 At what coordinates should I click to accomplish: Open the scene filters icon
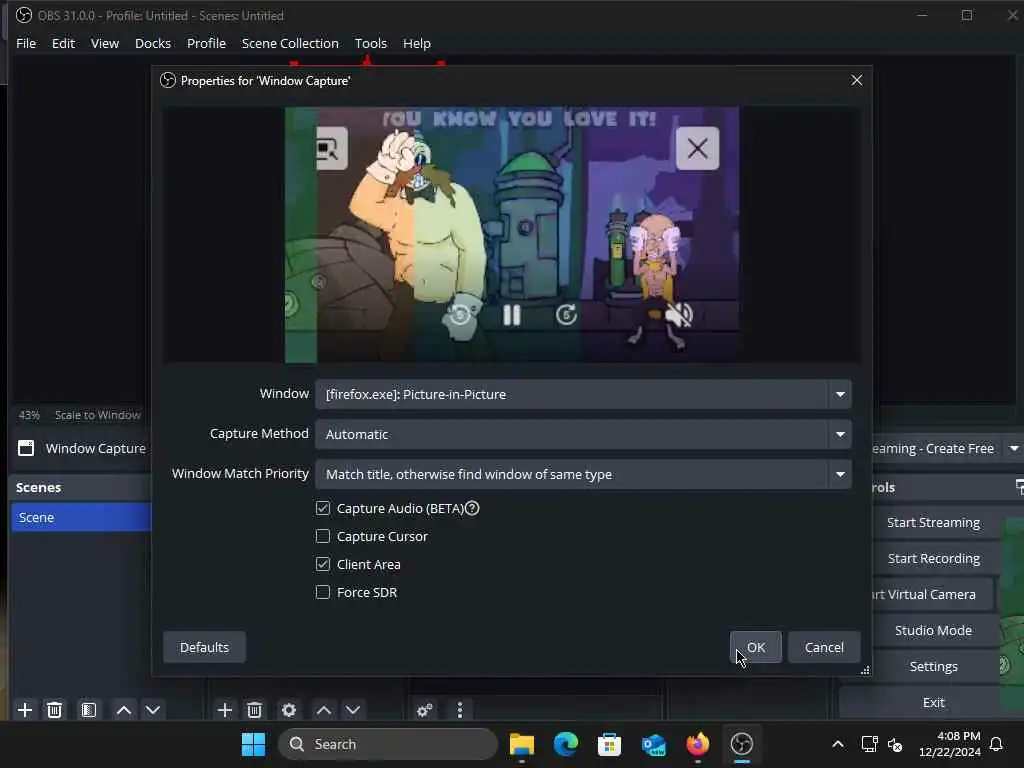click(x=89, y=710)
